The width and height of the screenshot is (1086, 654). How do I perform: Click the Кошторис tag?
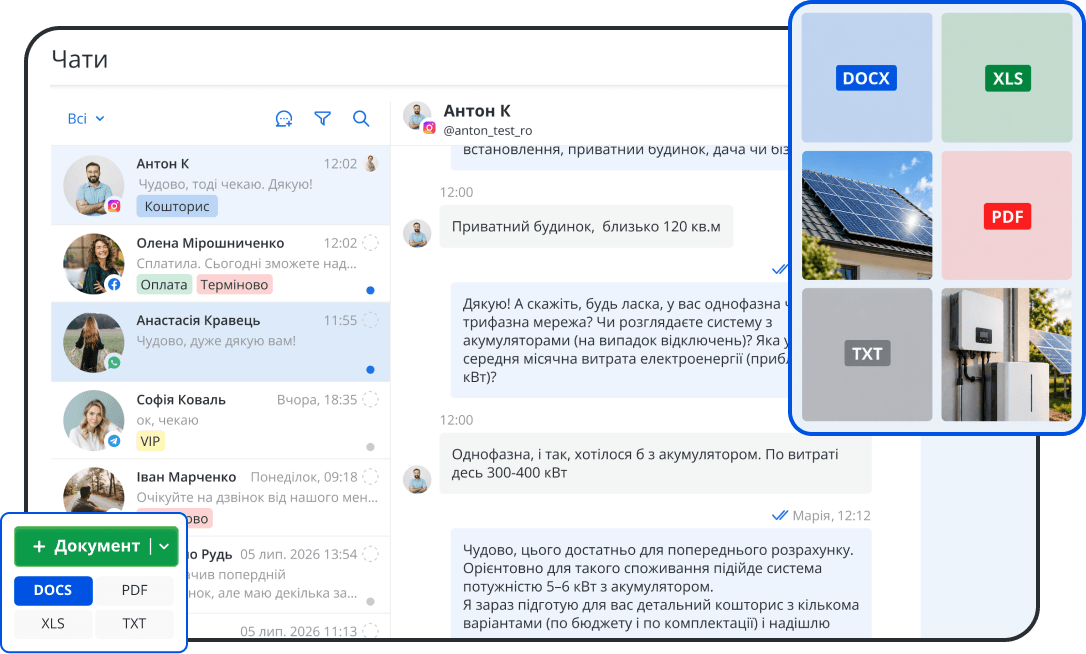177,206
